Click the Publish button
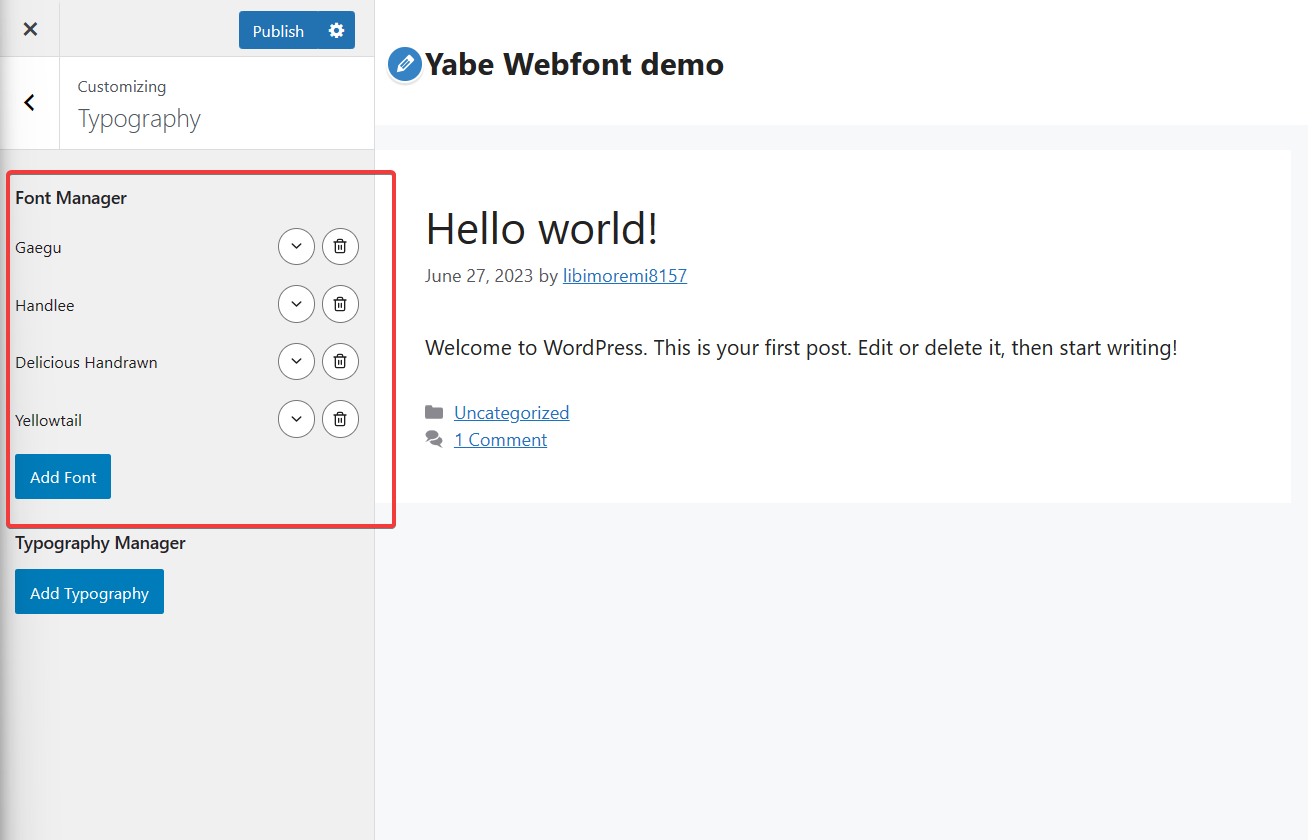 [278, 31]
